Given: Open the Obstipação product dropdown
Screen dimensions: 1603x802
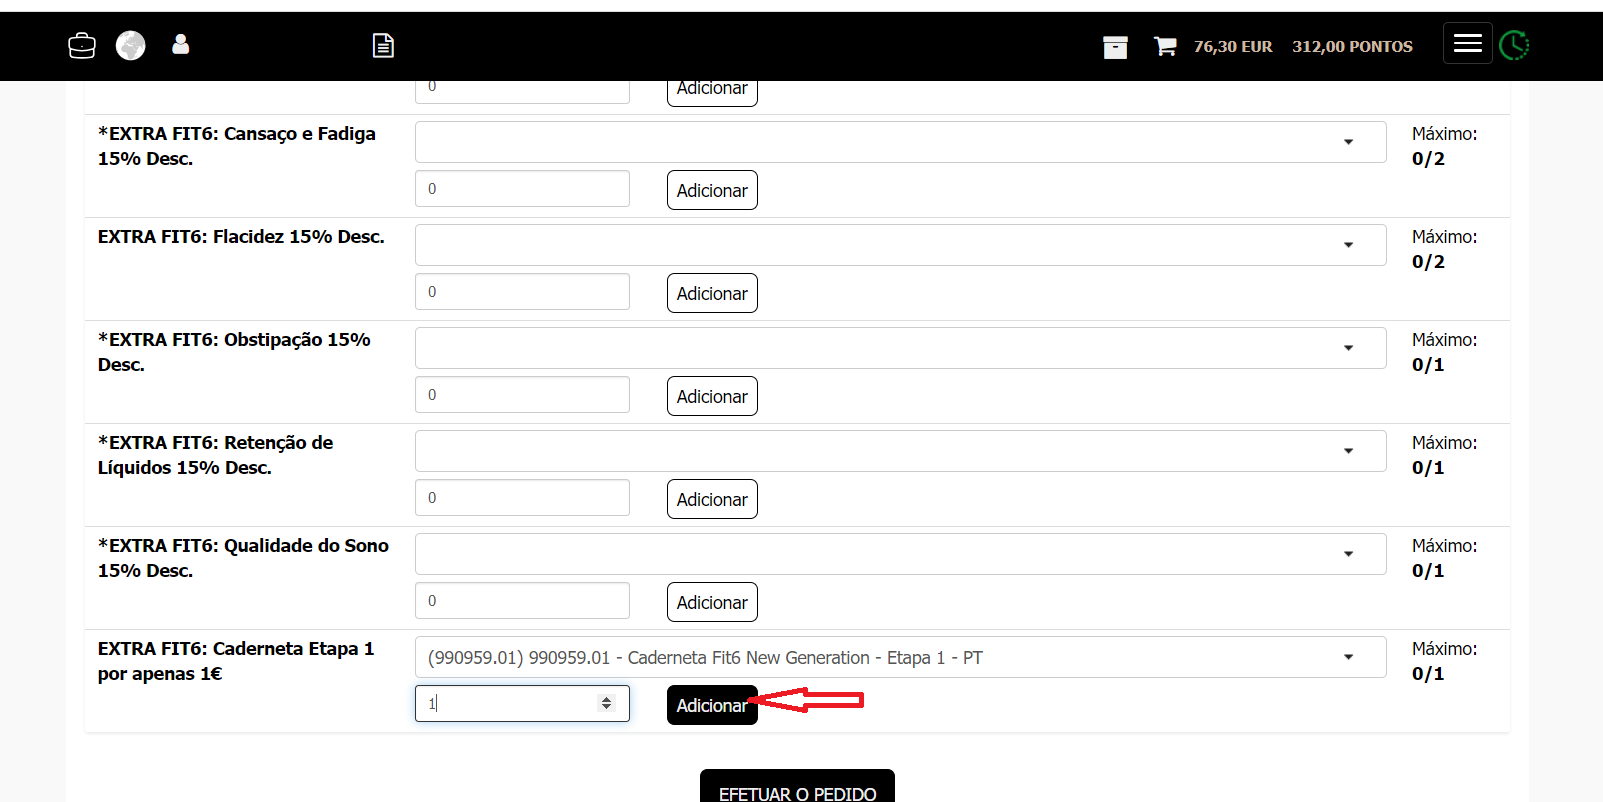Looking at the screenshot, I should pos(900,348).
